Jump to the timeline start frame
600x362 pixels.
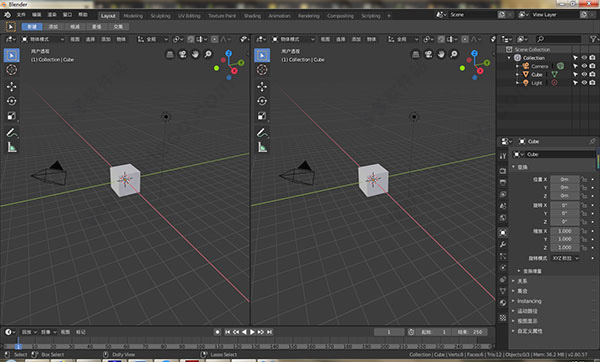pyautogui.click(x=227, y=332)
